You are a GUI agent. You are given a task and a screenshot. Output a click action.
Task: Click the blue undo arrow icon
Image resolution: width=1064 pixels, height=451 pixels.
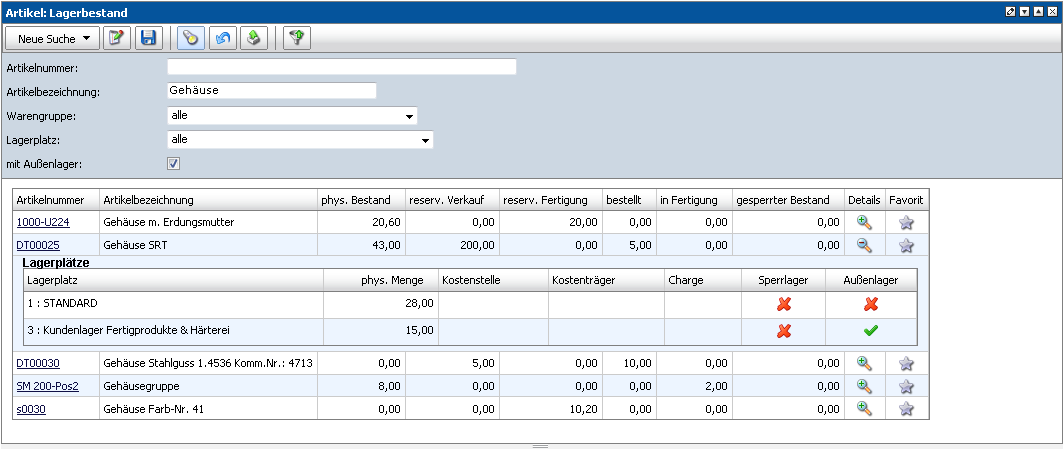pyautogui.click(x=223, y=38)
